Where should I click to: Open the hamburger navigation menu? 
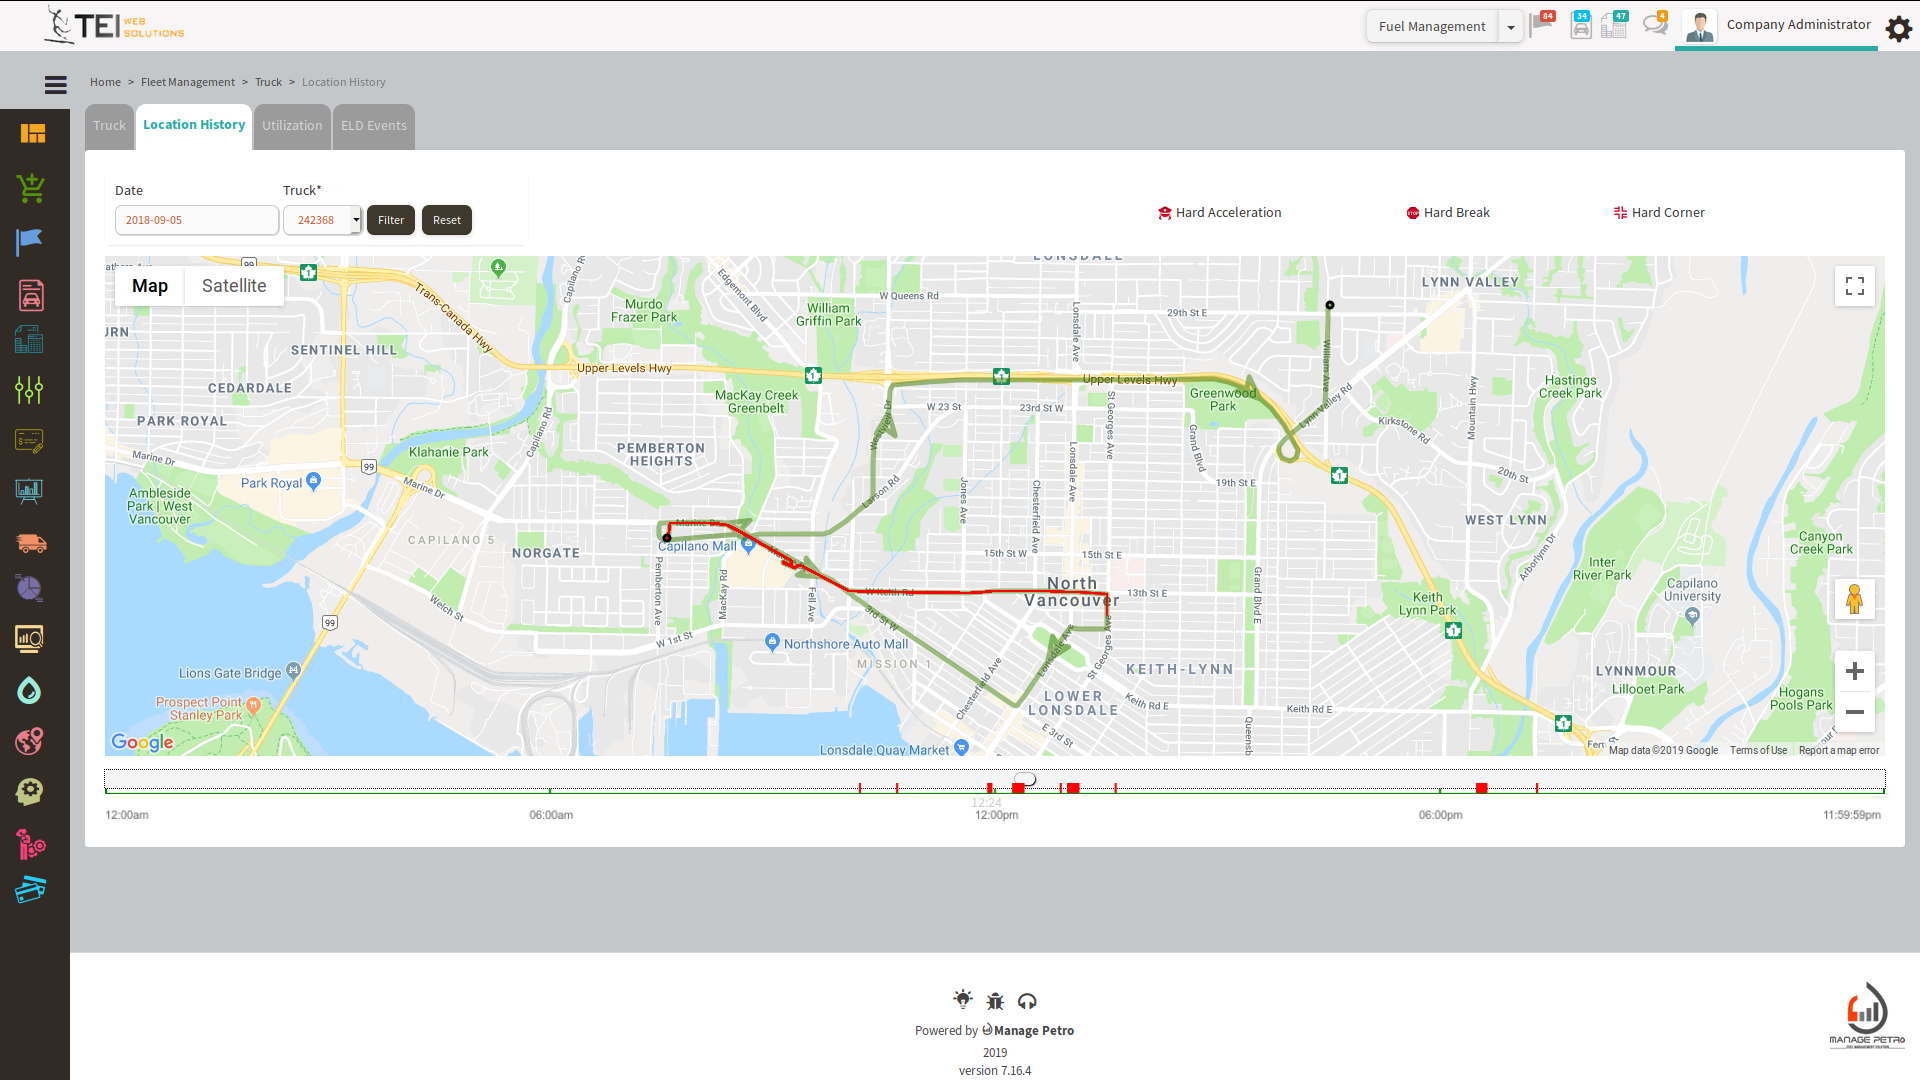pos(55,85)
